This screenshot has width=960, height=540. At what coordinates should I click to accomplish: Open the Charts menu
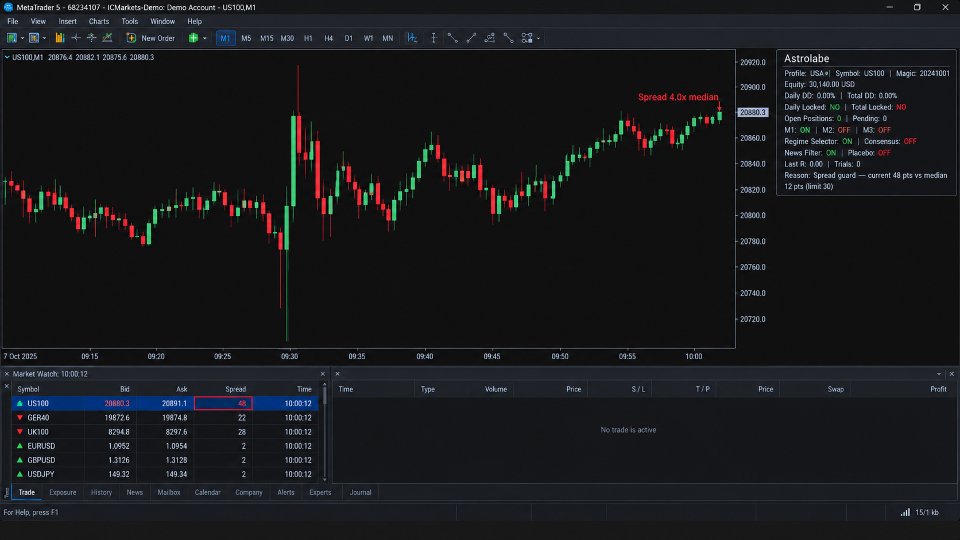tap(99, 21)
